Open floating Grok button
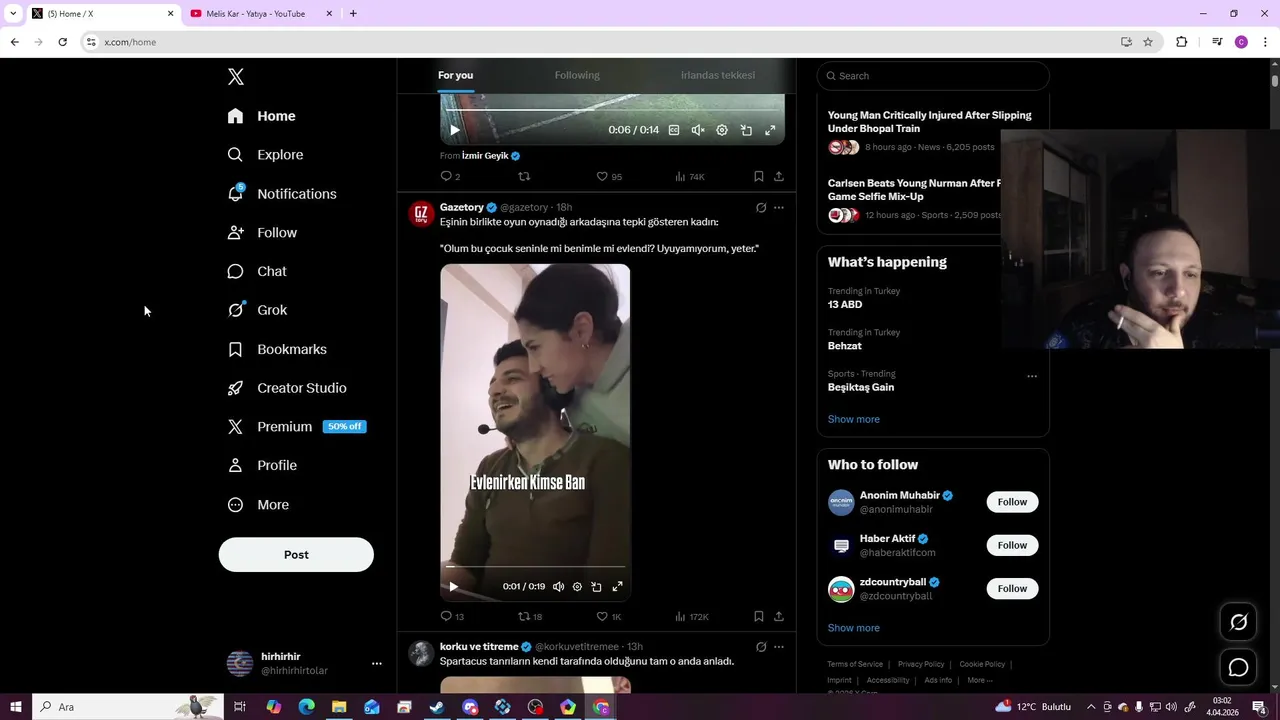 (x=1238, y=622)
